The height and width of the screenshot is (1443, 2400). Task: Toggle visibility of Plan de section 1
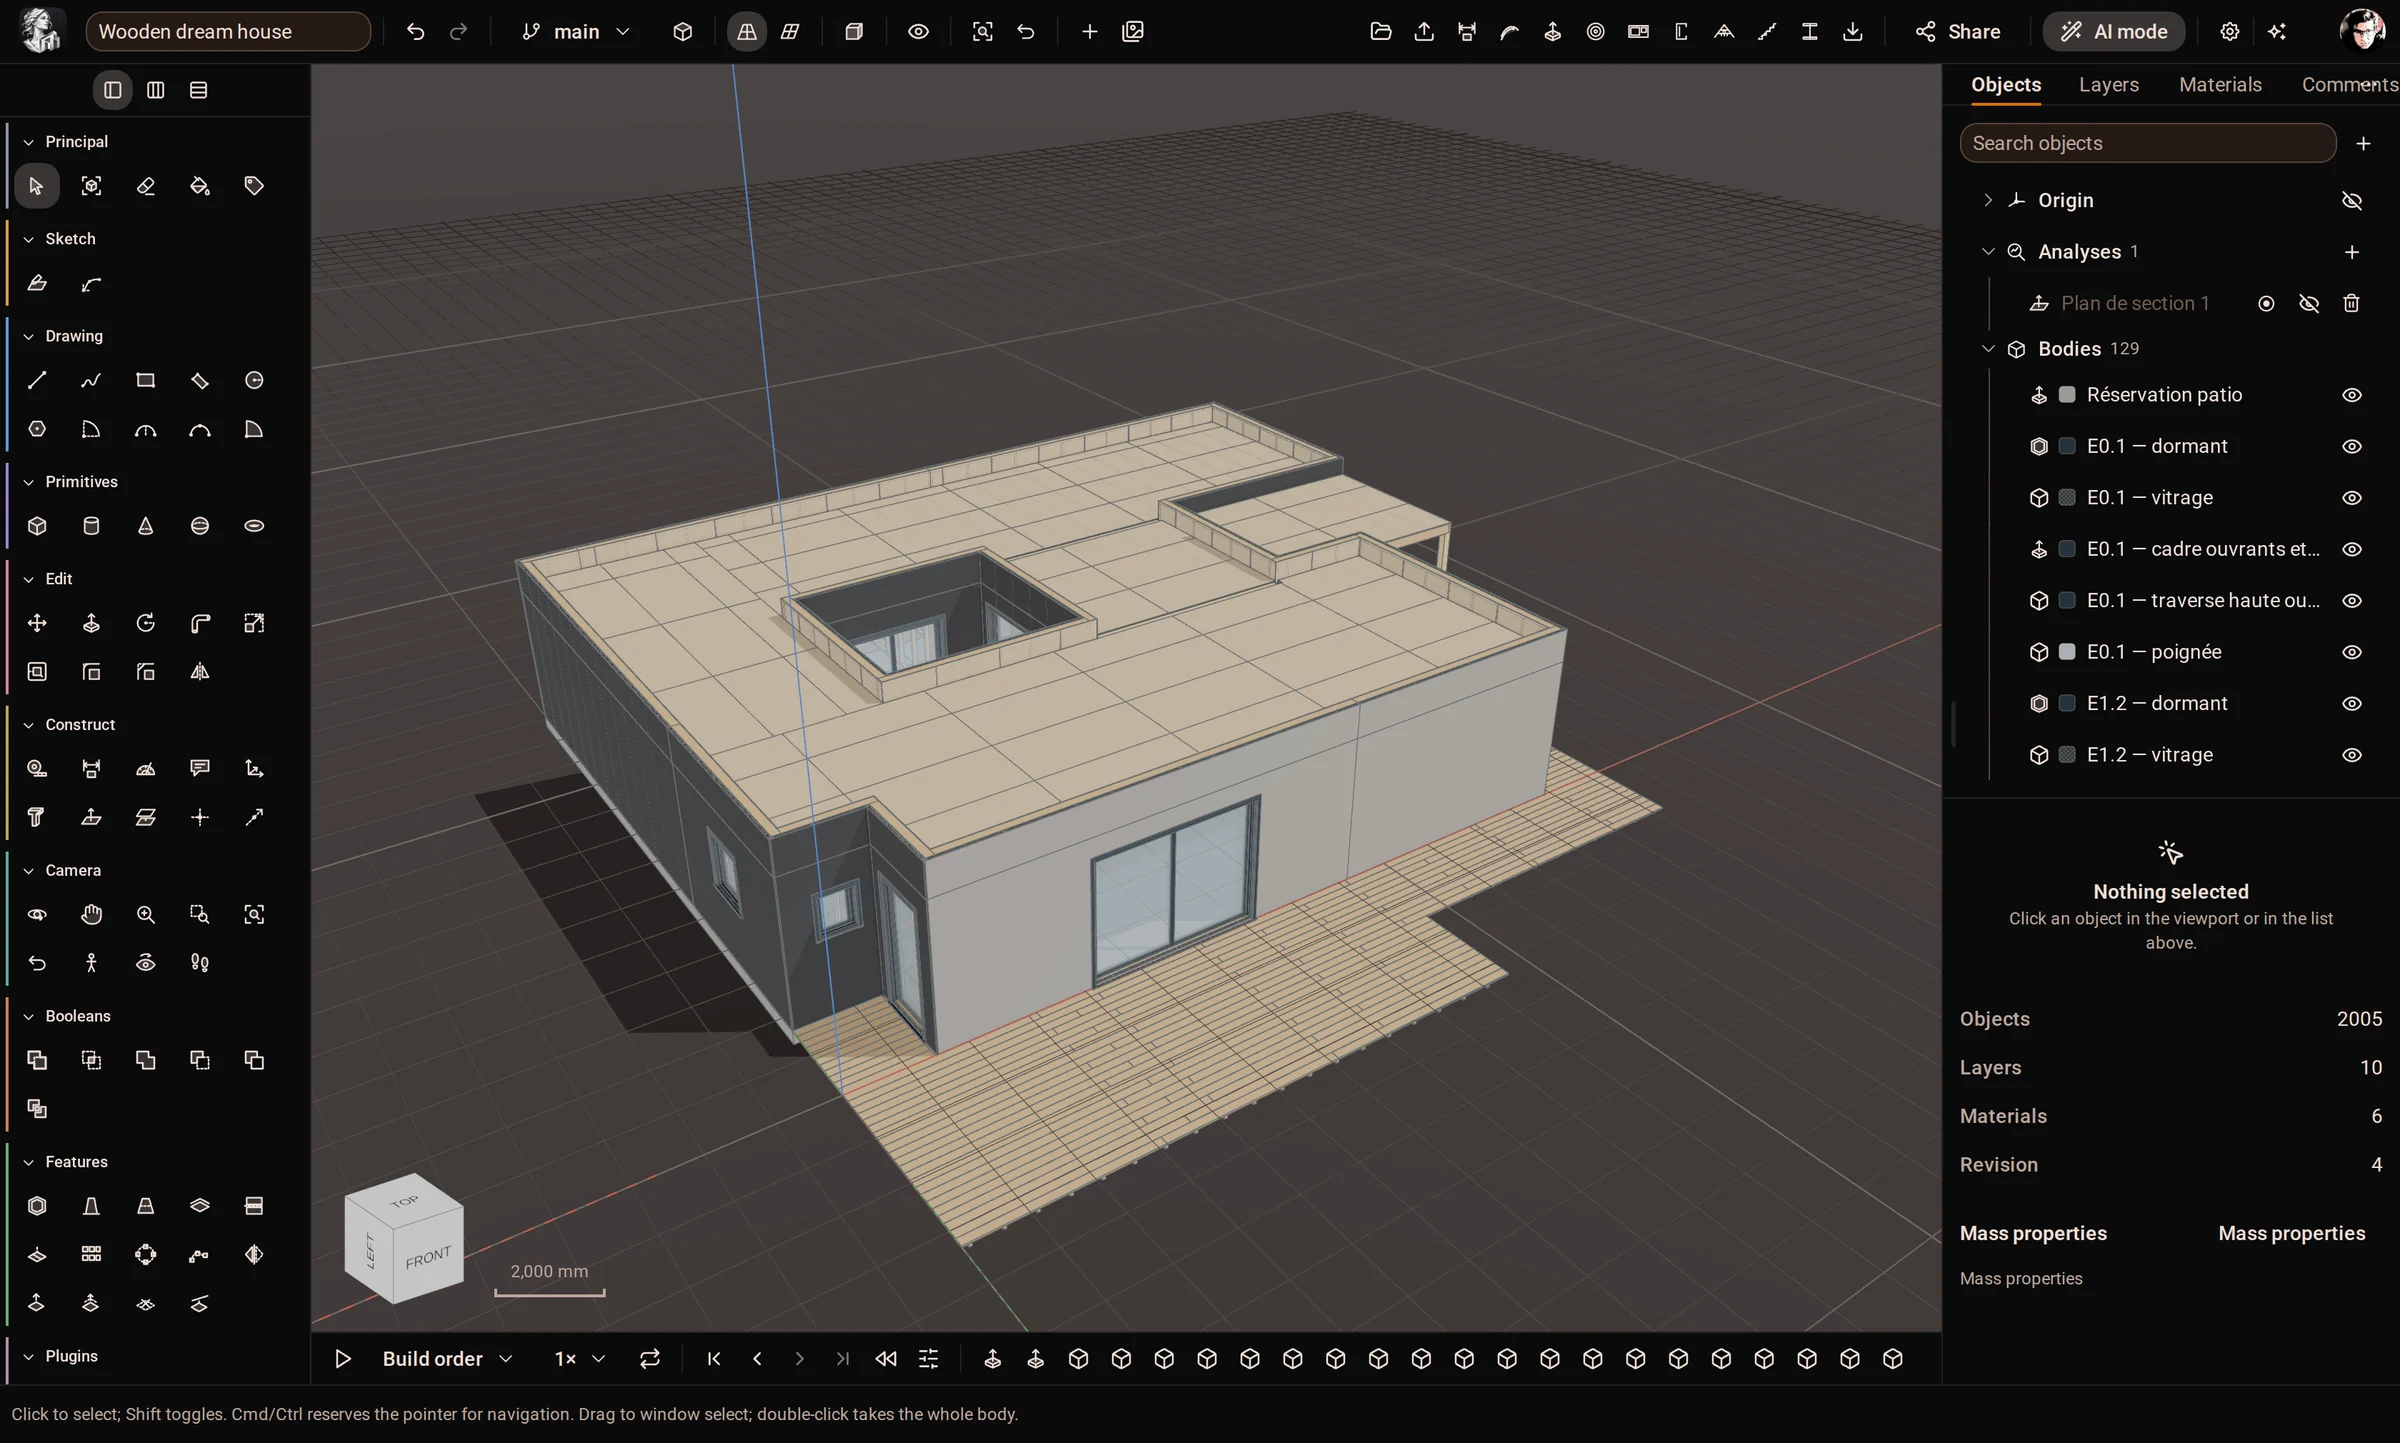point(2309,303)
